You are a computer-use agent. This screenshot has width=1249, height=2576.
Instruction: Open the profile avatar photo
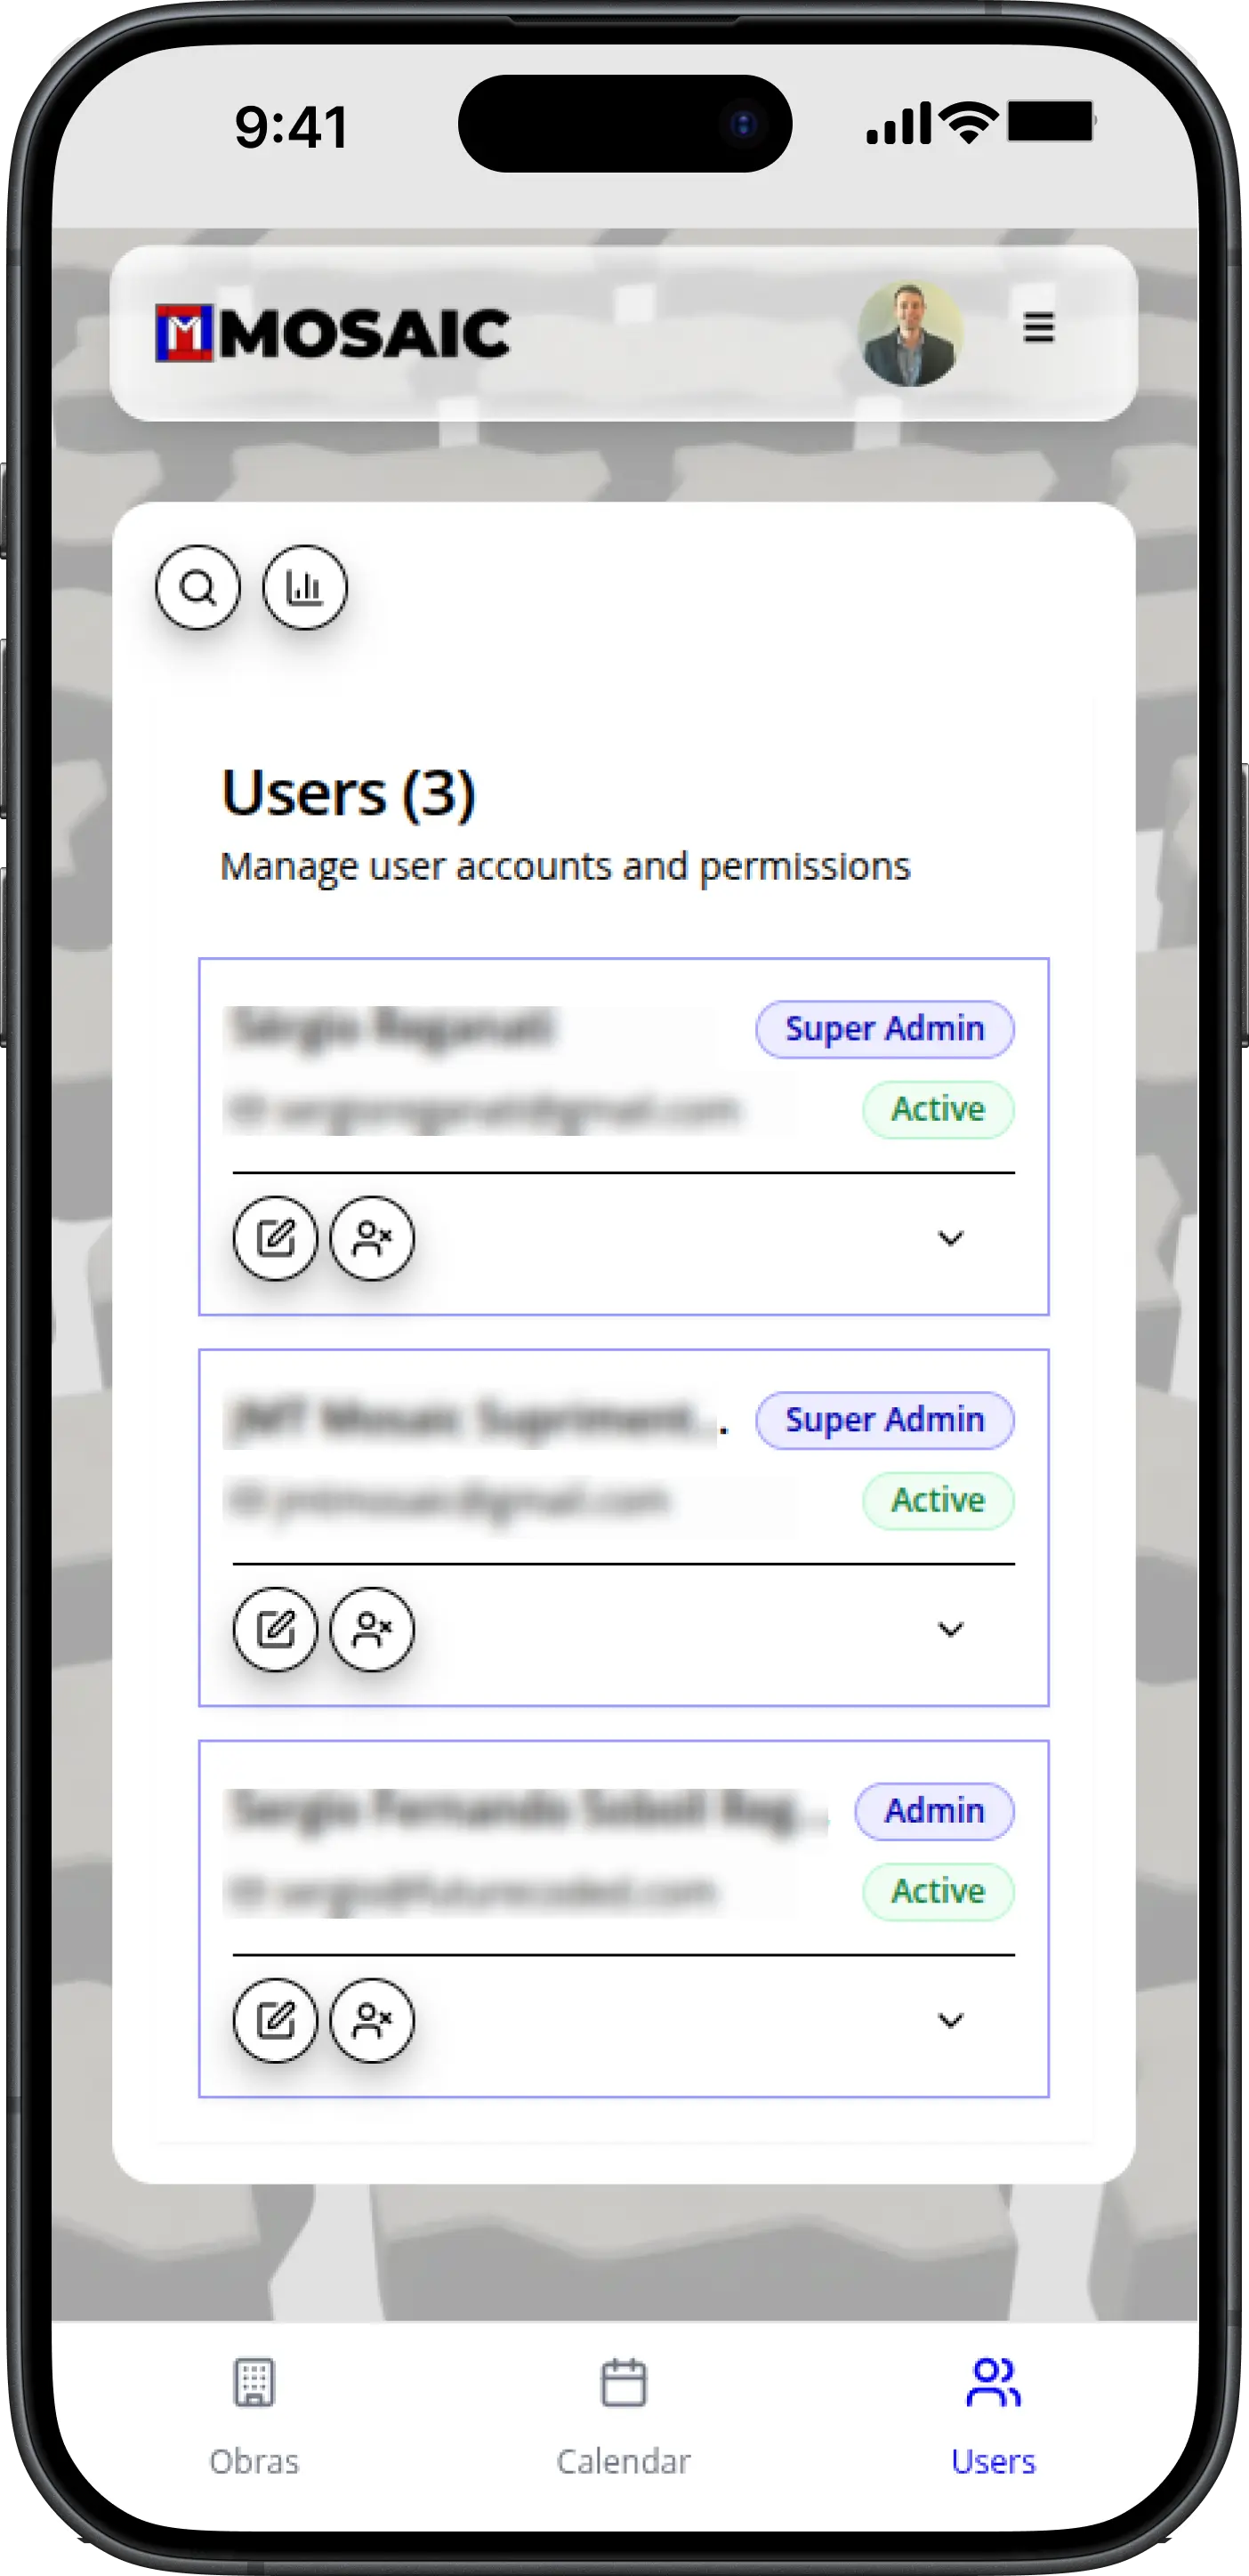[910, 333]
